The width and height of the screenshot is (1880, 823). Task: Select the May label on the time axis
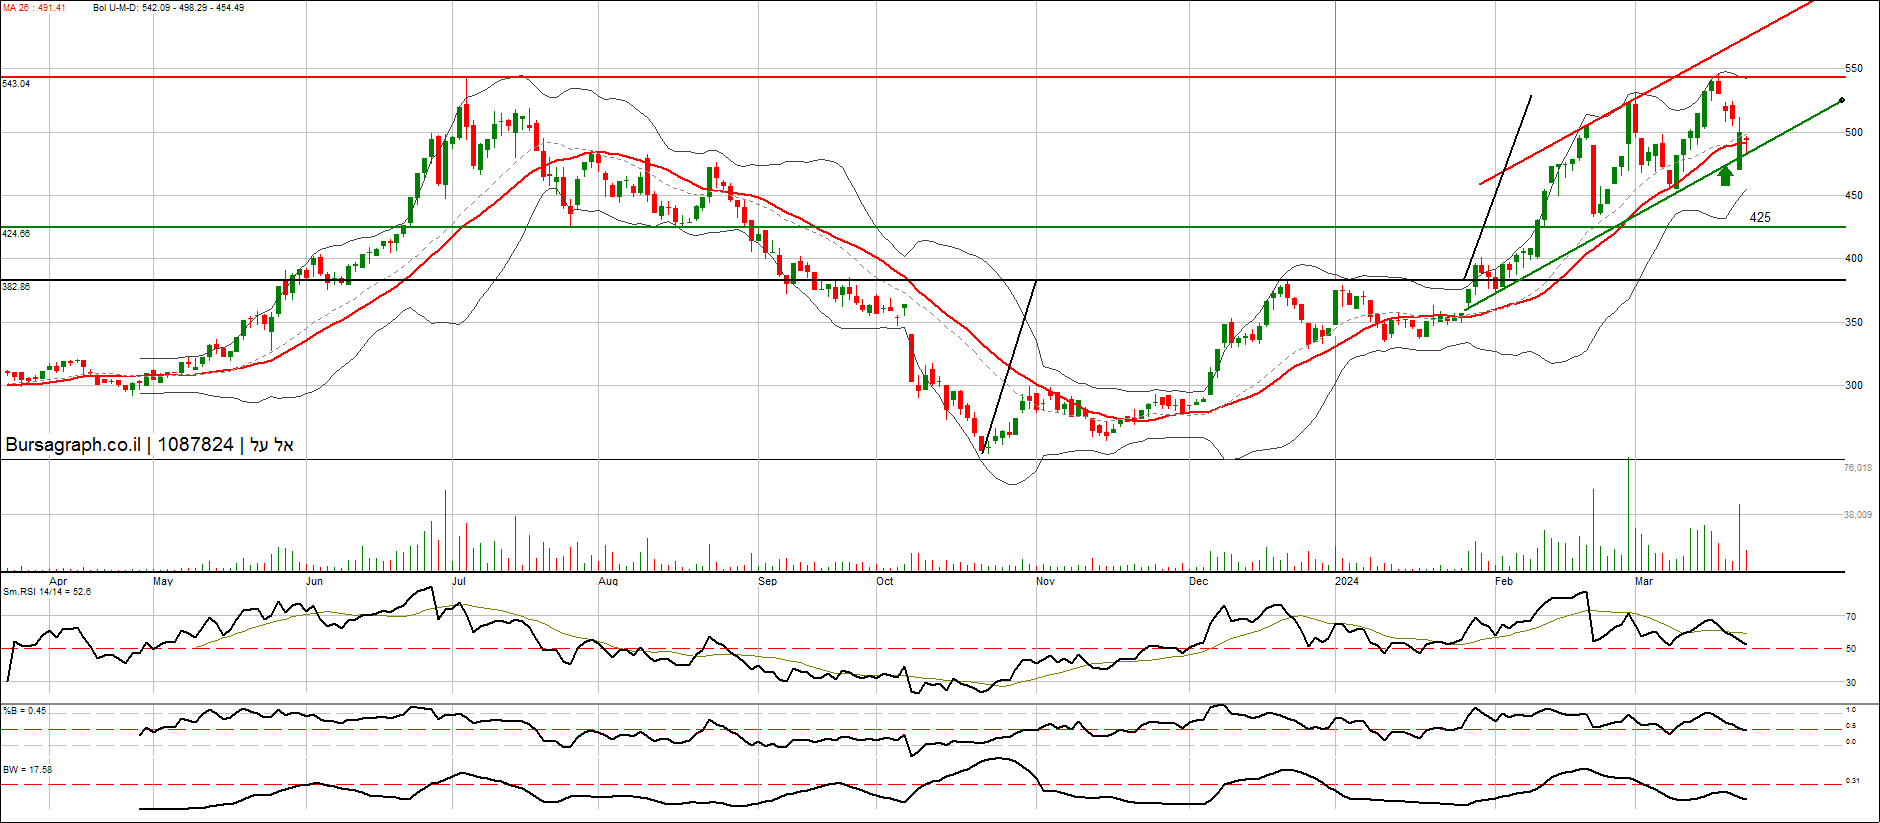pos(163,581)
